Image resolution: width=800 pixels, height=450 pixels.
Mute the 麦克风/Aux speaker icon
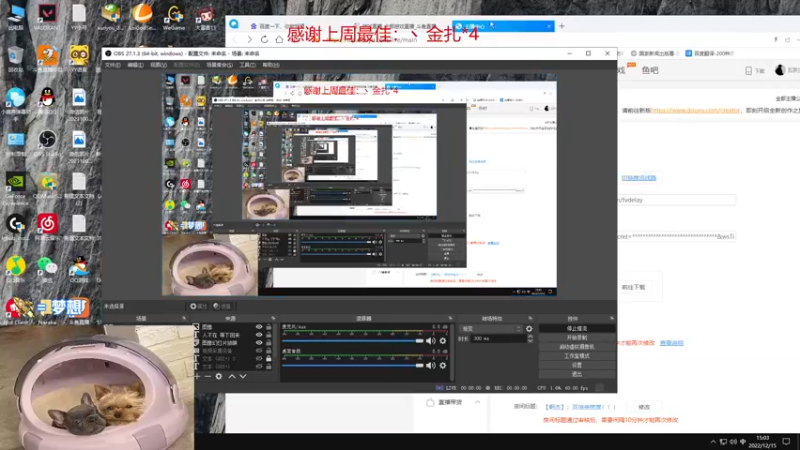coord(431,341)
